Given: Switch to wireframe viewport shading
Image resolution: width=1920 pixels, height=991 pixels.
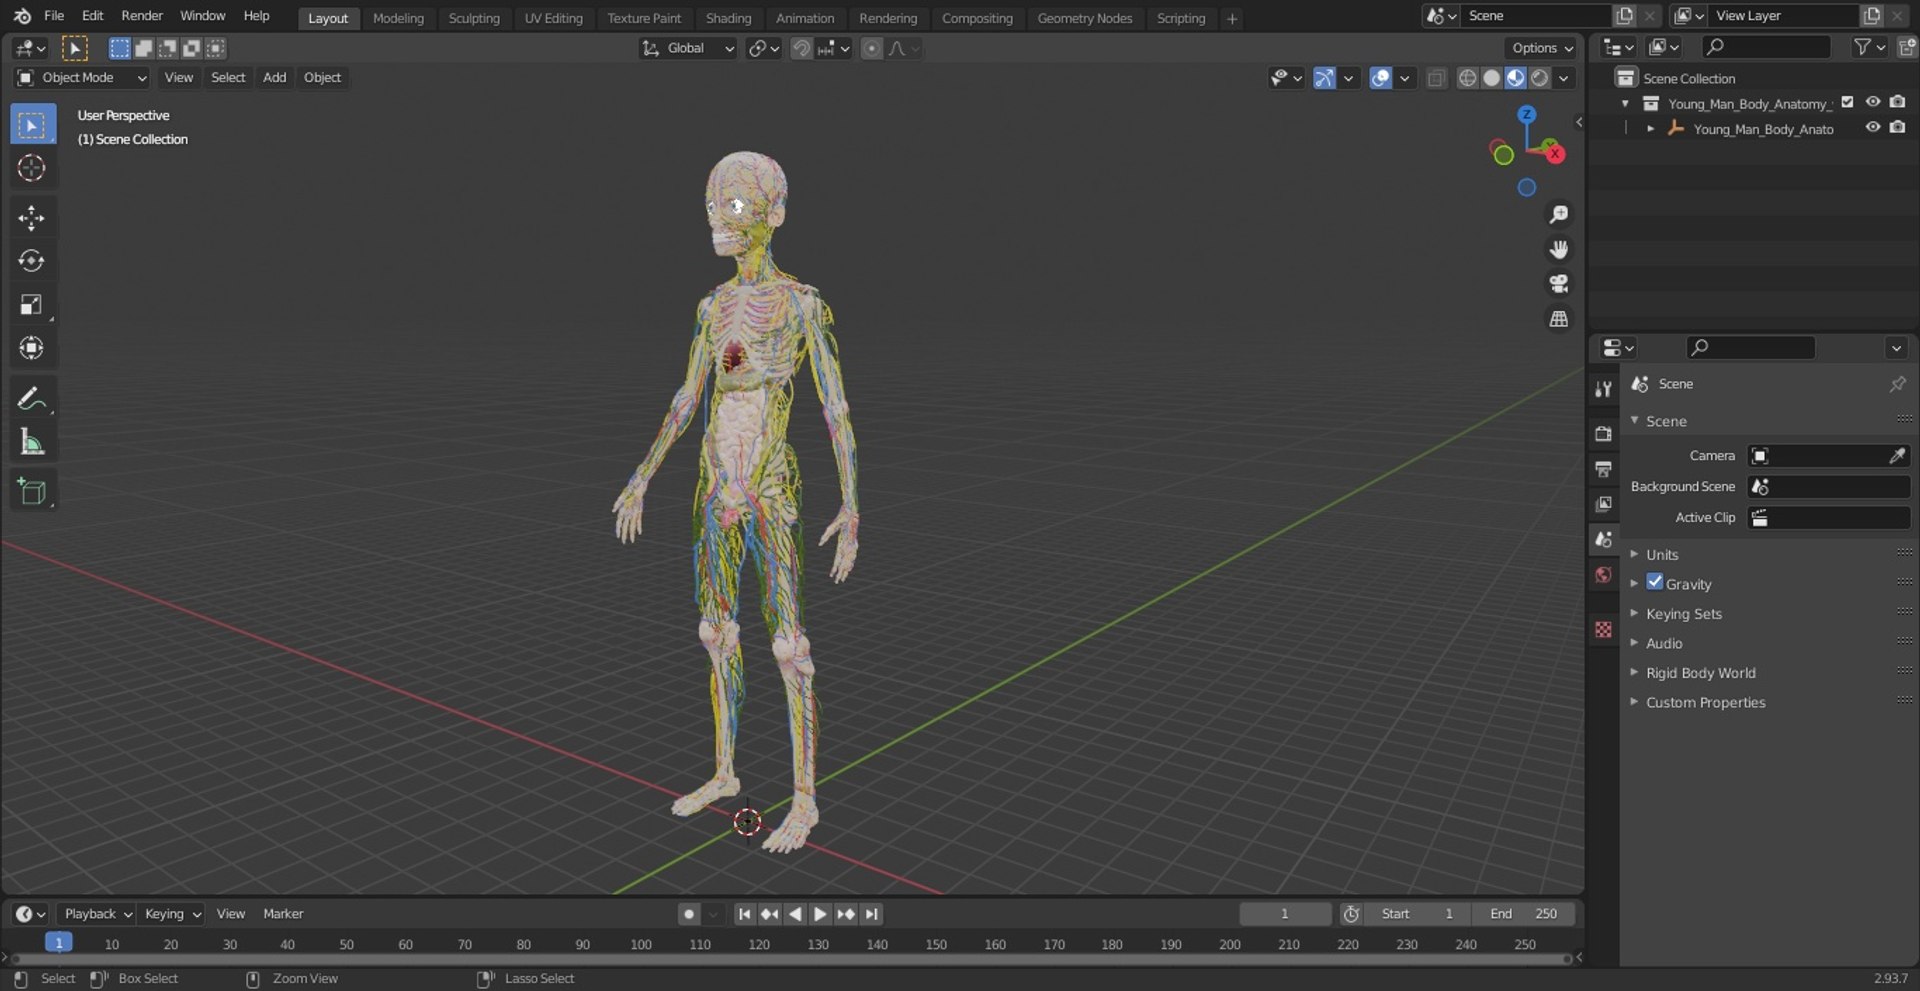Looking at the screenshot, I should click(x=1467, y=78).
